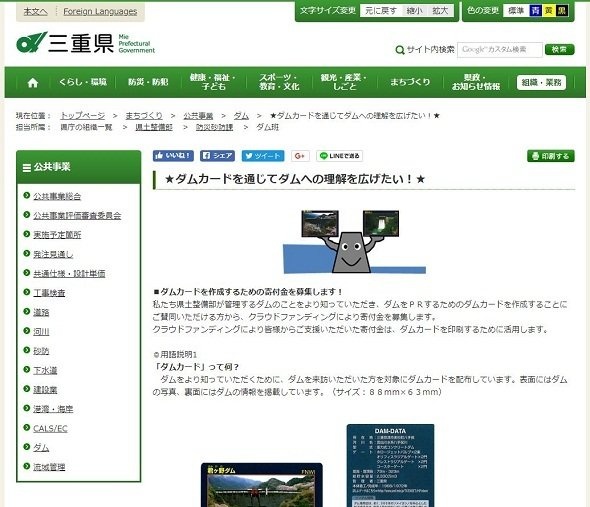
Task: Enlarge text size with 拡大
Action: pyautogui.click(x=440, y=11)
